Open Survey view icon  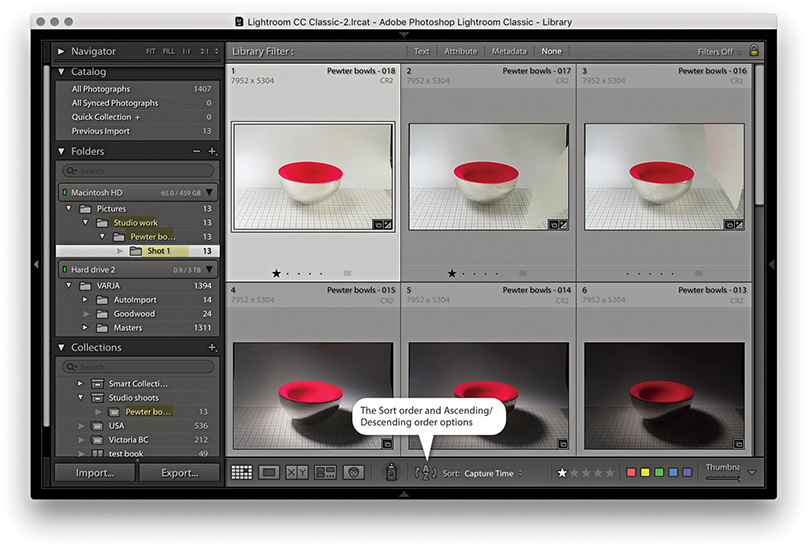coord(325,473)
